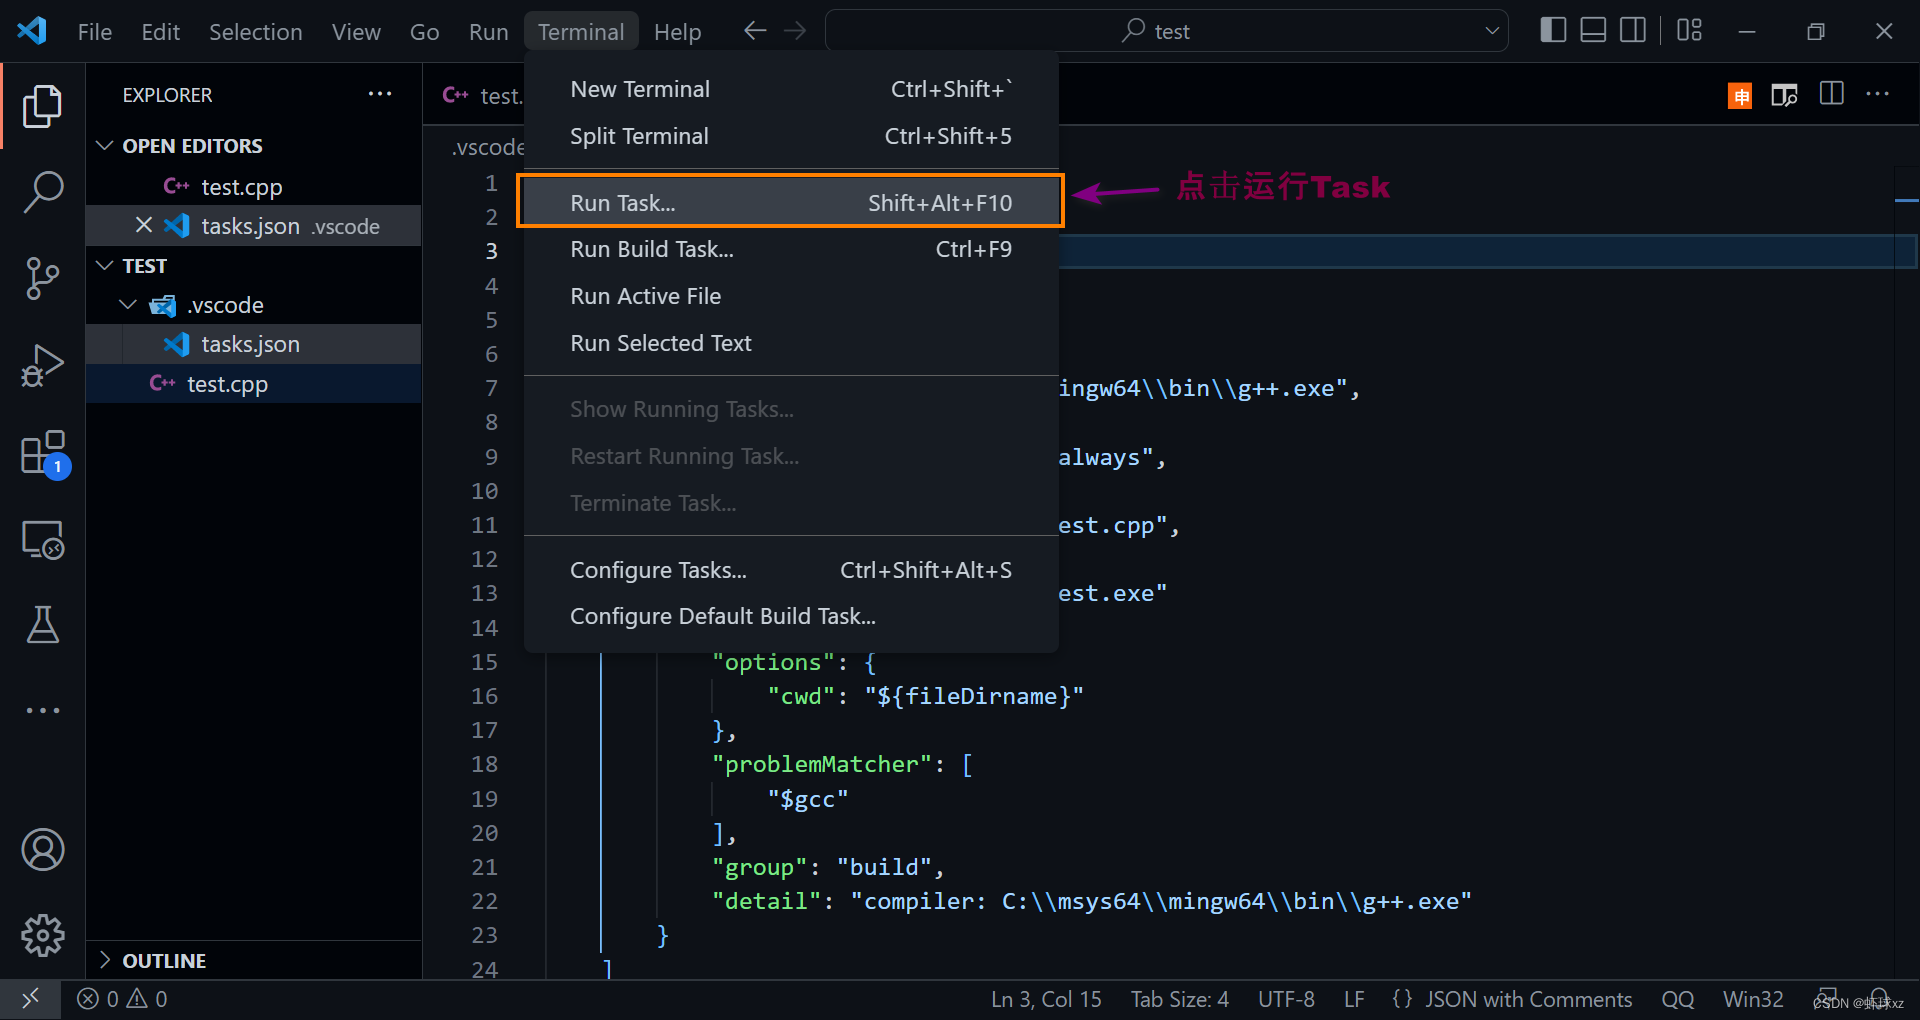
Task: Click Ln 3, Col 15 in status bar
Action: pyautogui.click(x=1046, y=999)
